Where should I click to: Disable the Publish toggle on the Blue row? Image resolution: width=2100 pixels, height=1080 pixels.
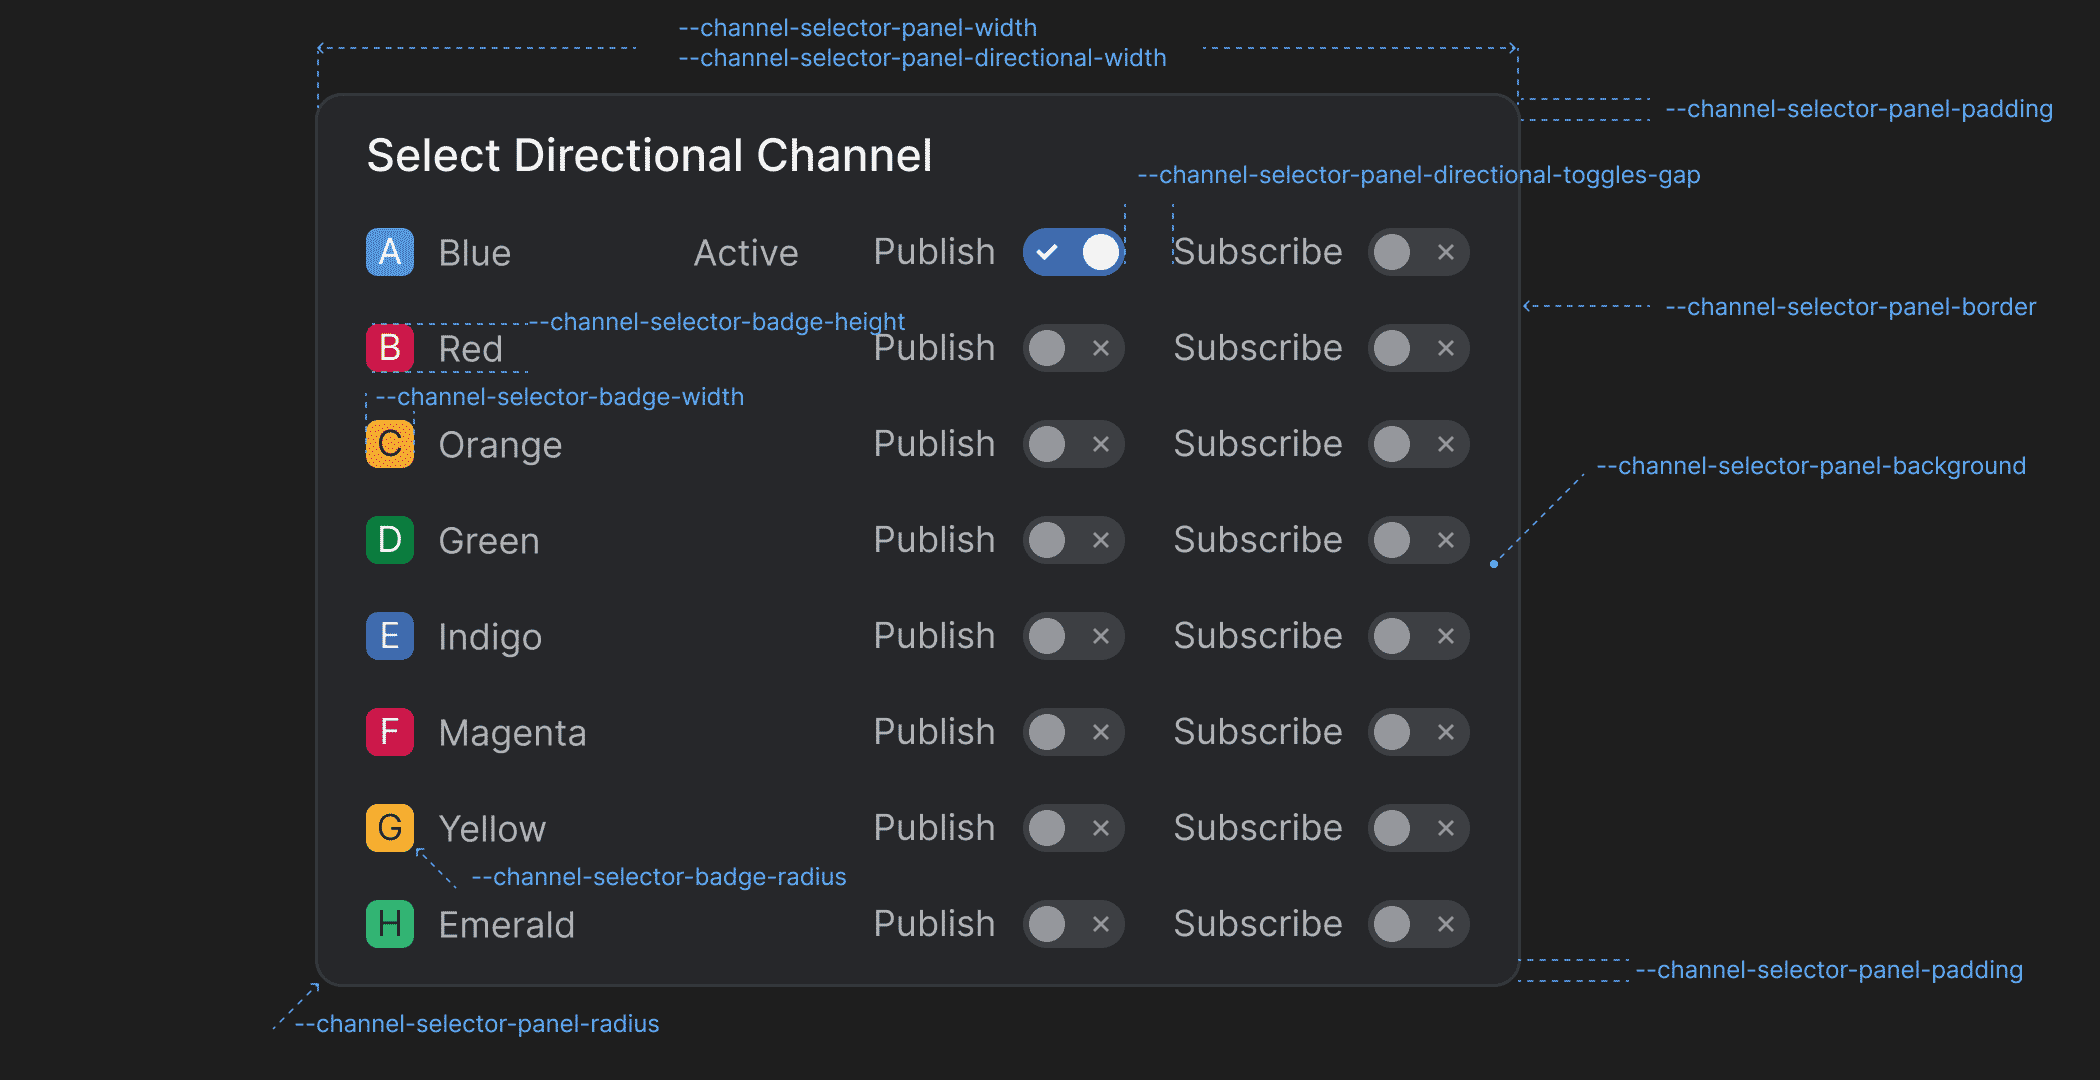coord(1074,252)
